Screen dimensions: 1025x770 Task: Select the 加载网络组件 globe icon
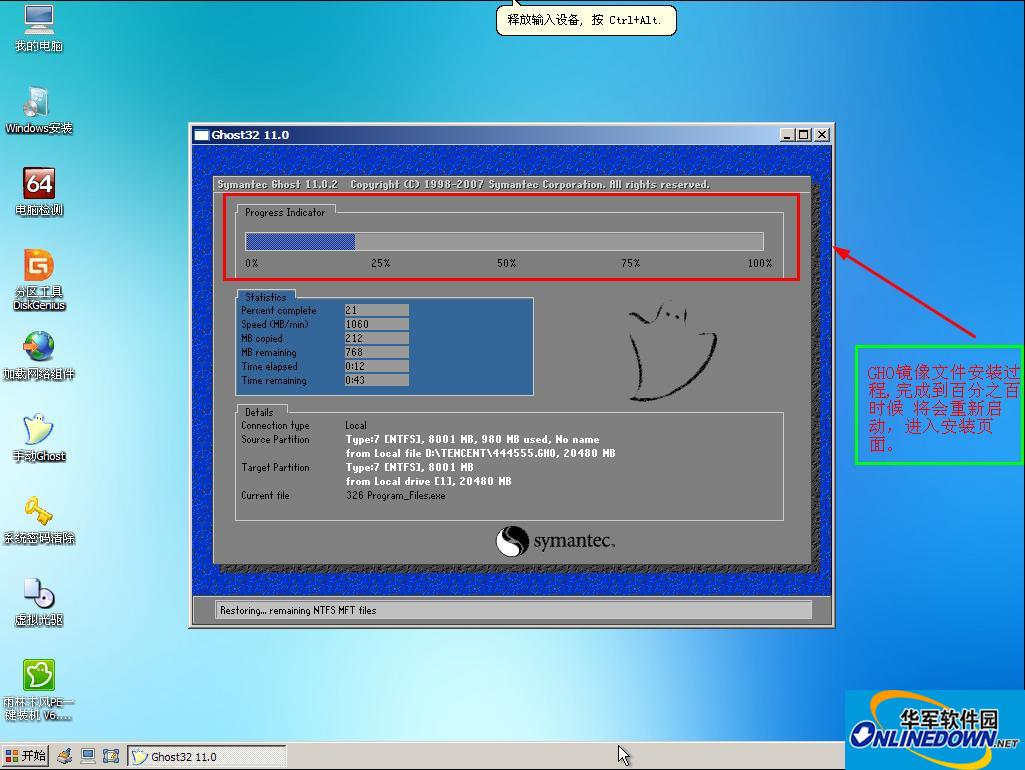tap(39, 356)
